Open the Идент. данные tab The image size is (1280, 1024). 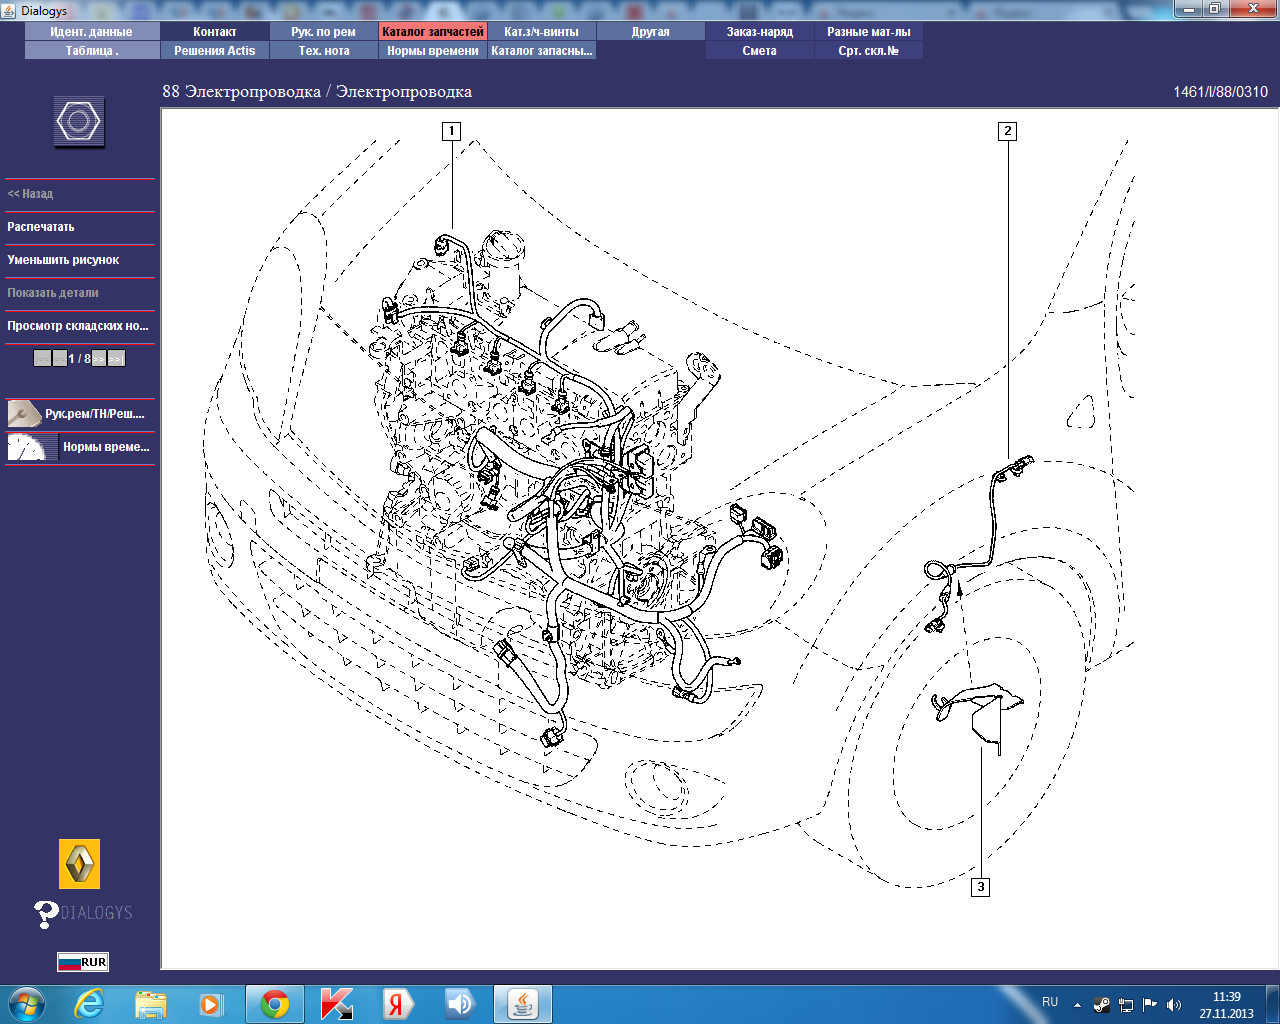92,32
